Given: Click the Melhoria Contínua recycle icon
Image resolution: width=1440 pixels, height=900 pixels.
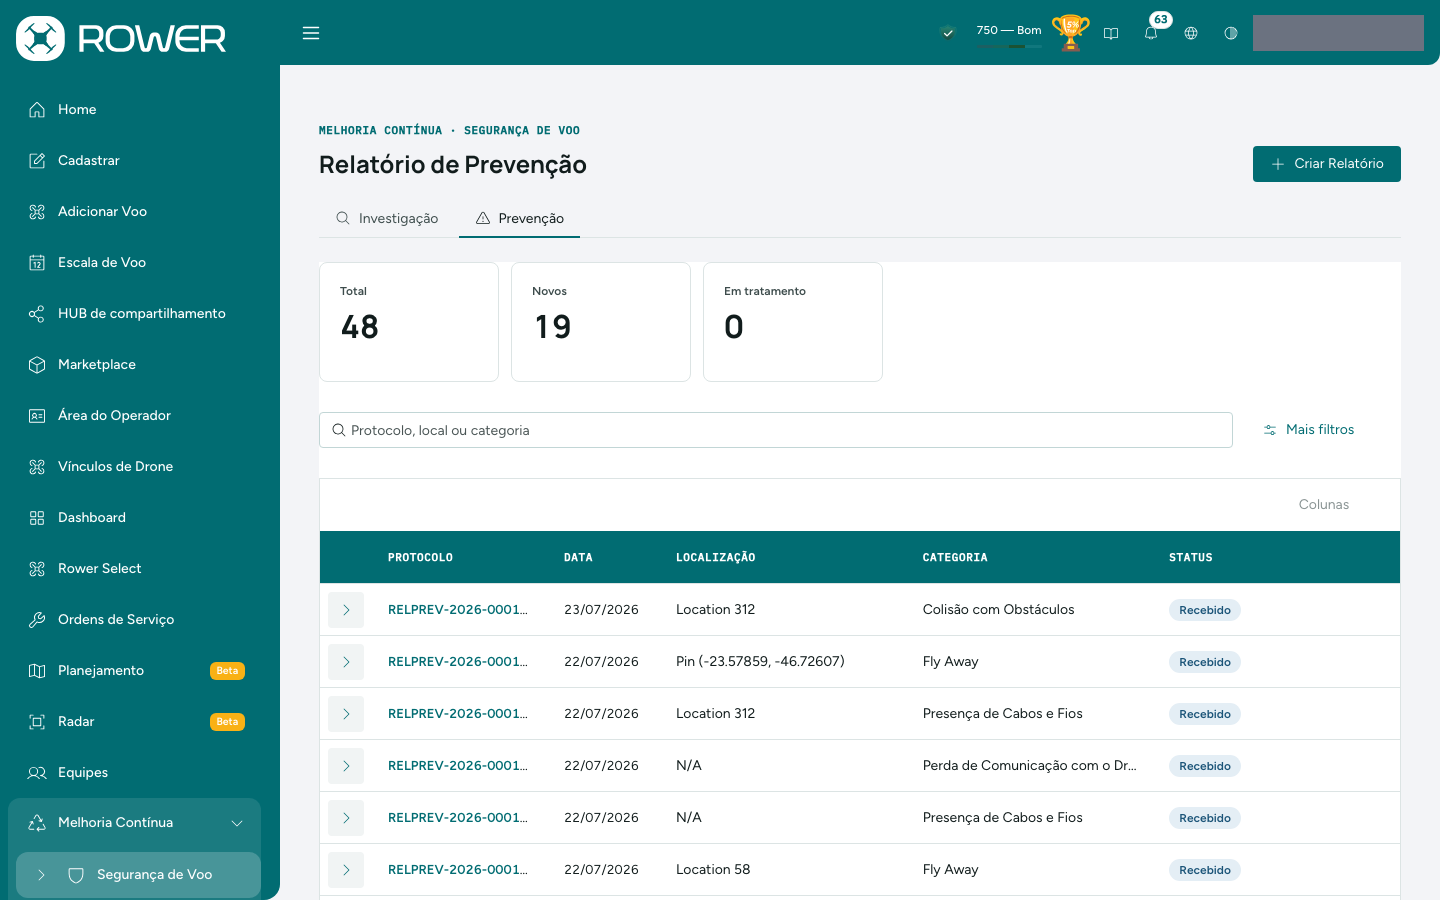Looking at the screenshot, I should pos(37,823).
